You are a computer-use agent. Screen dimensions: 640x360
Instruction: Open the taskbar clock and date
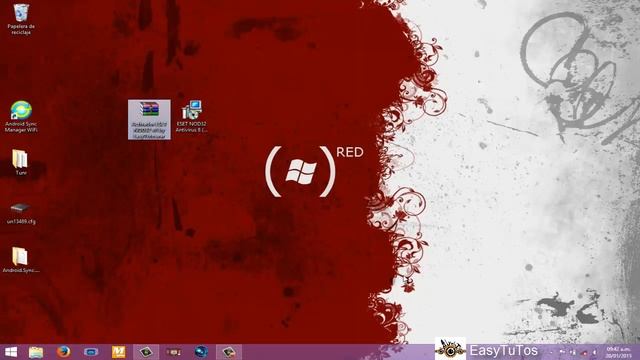(618, 352)
